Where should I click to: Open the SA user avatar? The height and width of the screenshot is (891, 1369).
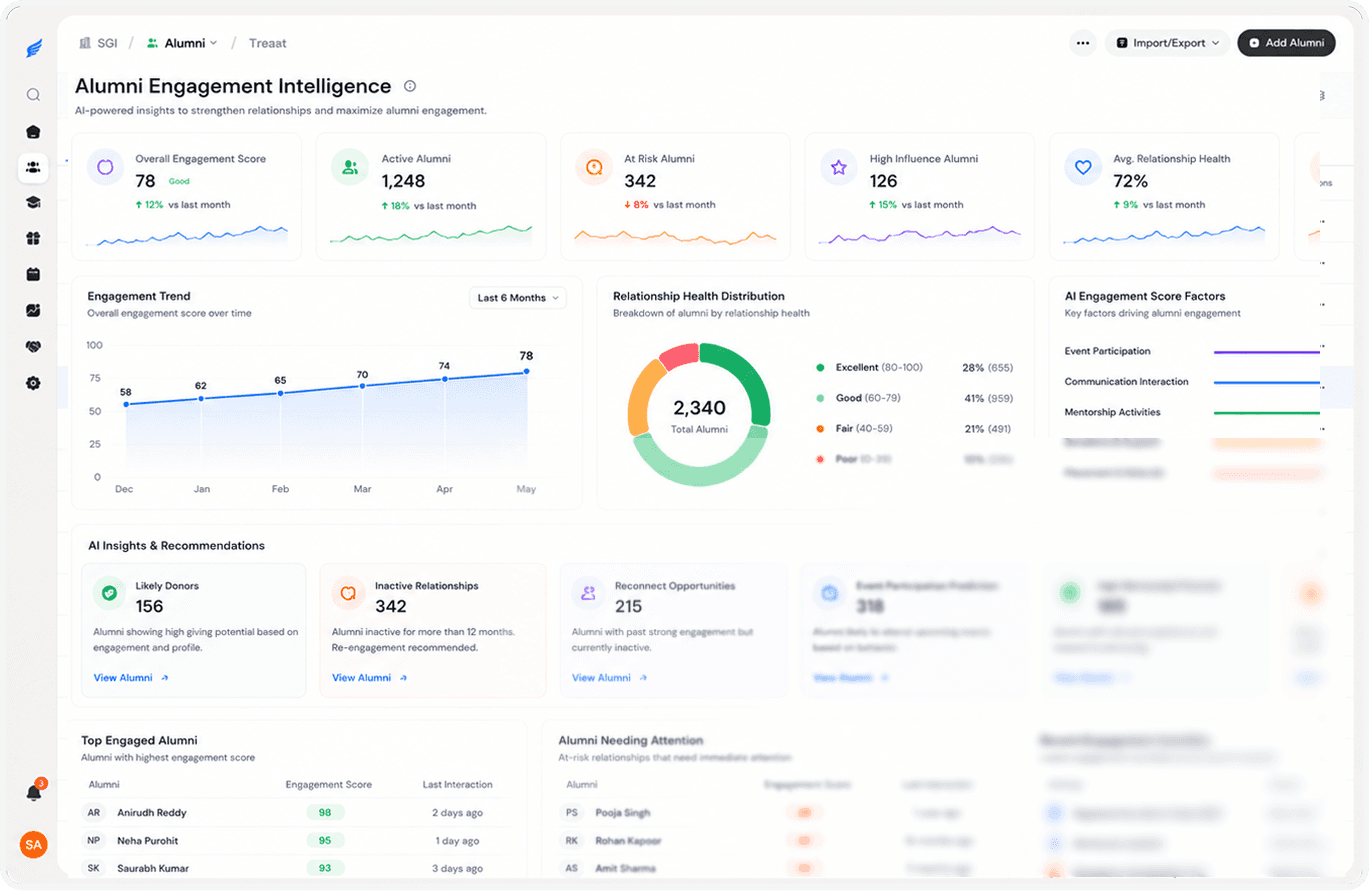[x=34, y=845]
